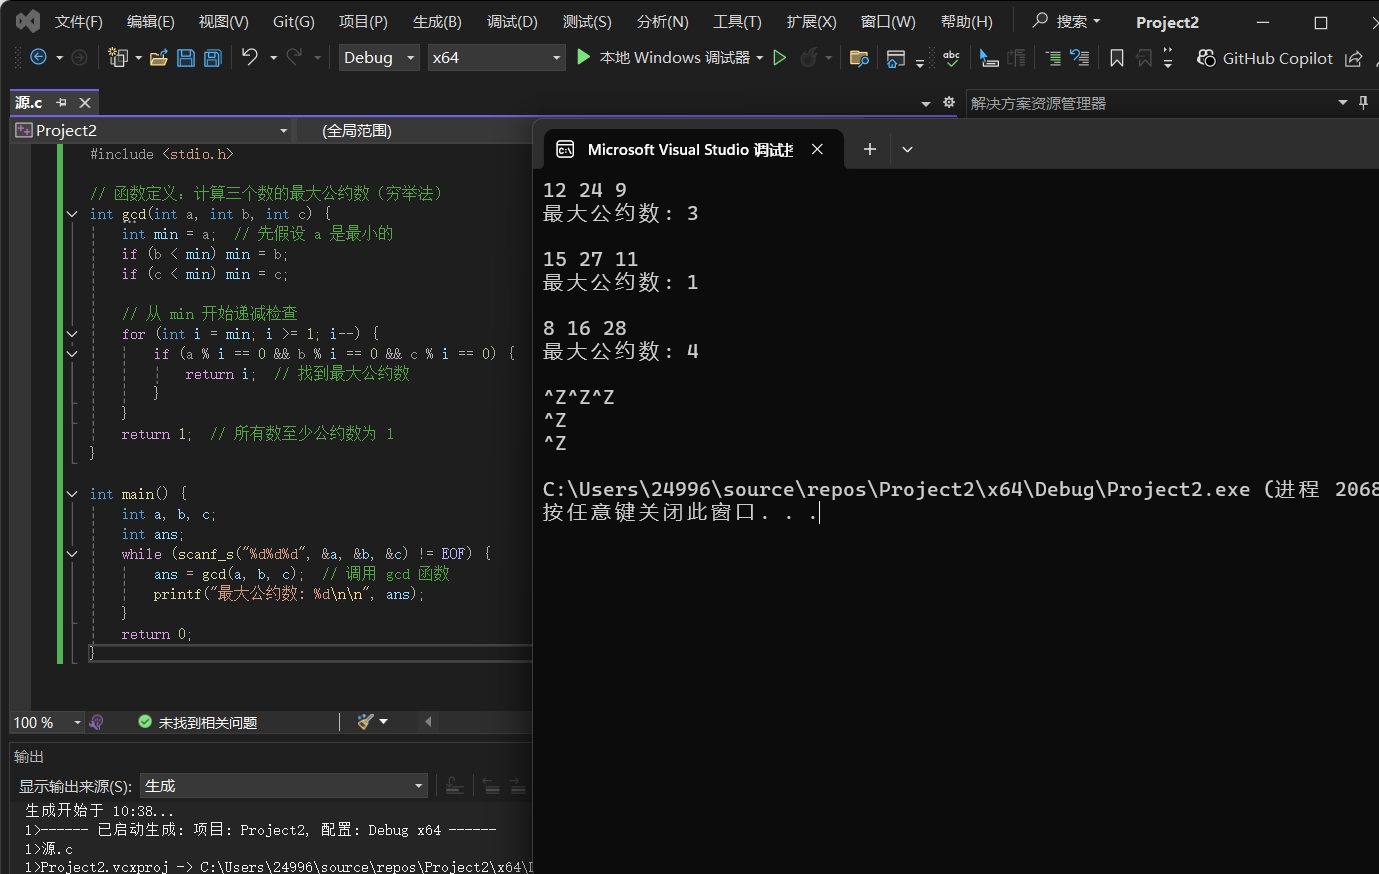Collapse the gcd function code block

(x=72, y=214)
